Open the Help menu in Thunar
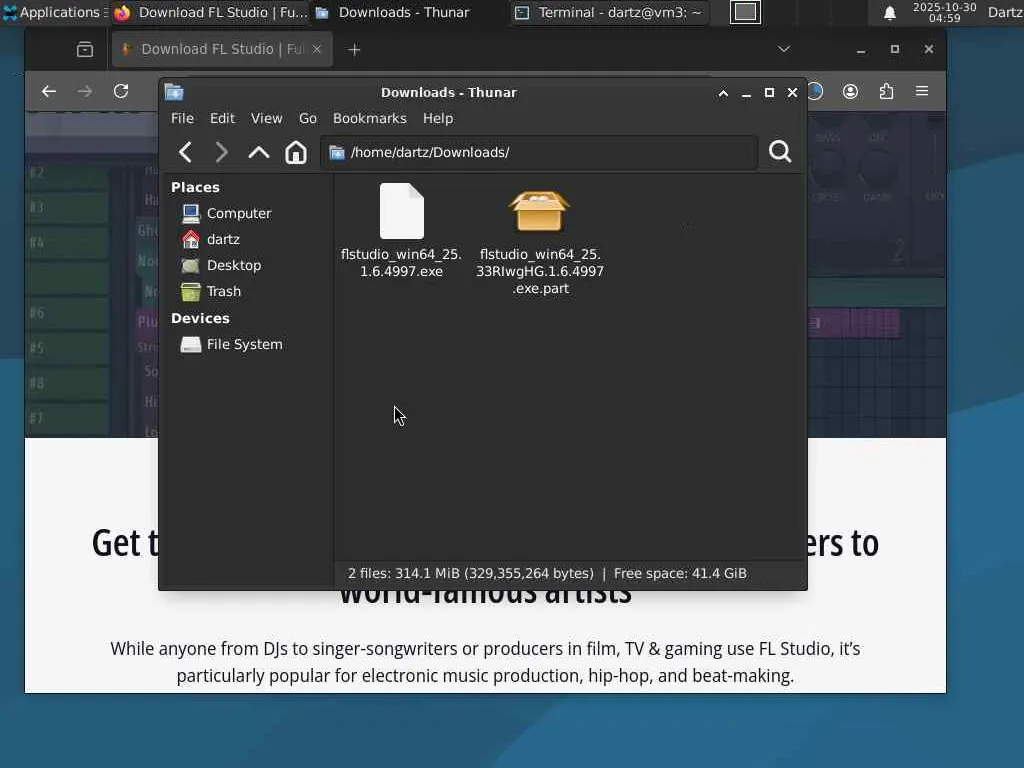 (438, 118)
